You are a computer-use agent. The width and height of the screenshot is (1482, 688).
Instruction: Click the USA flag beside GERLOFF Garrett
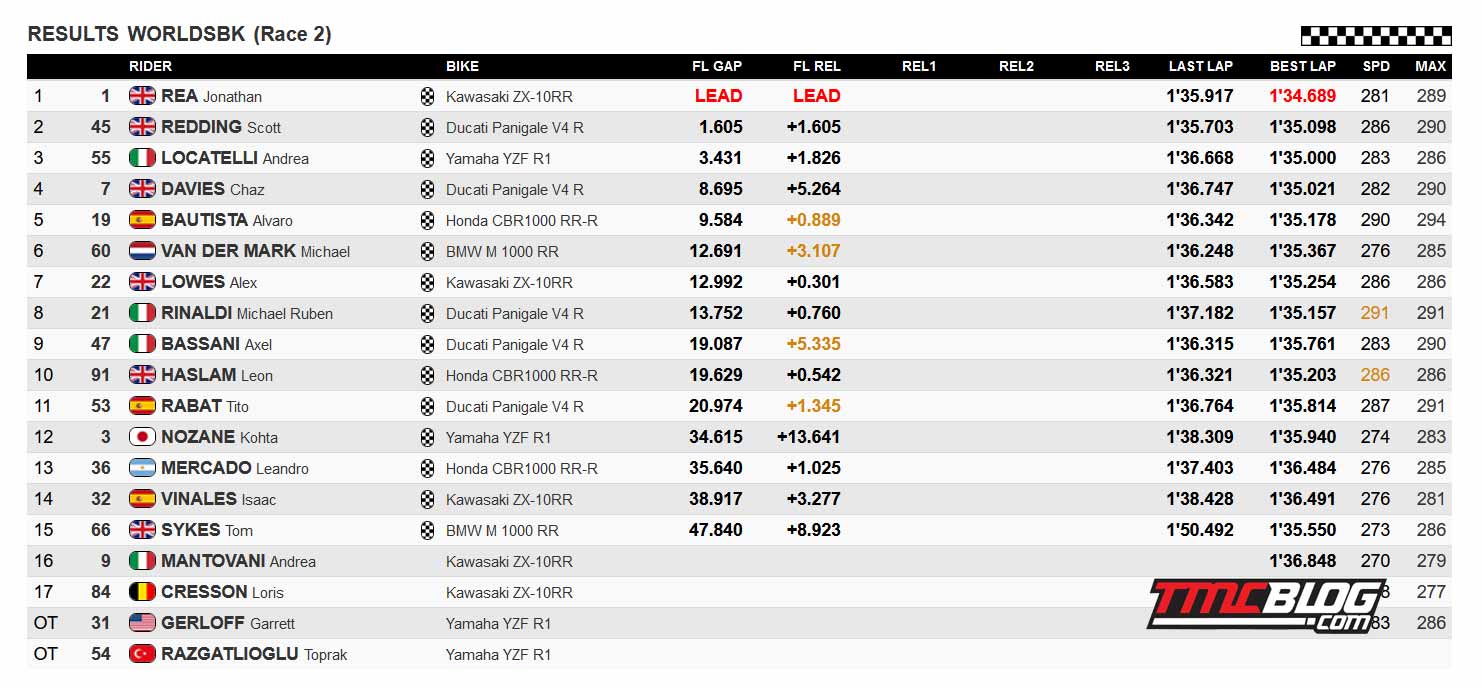click(143, 623)
